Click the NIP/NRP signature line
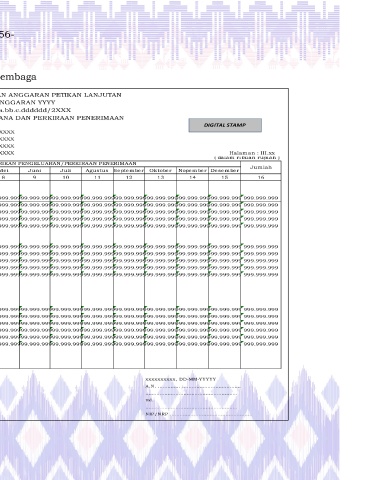 [192, 414]
